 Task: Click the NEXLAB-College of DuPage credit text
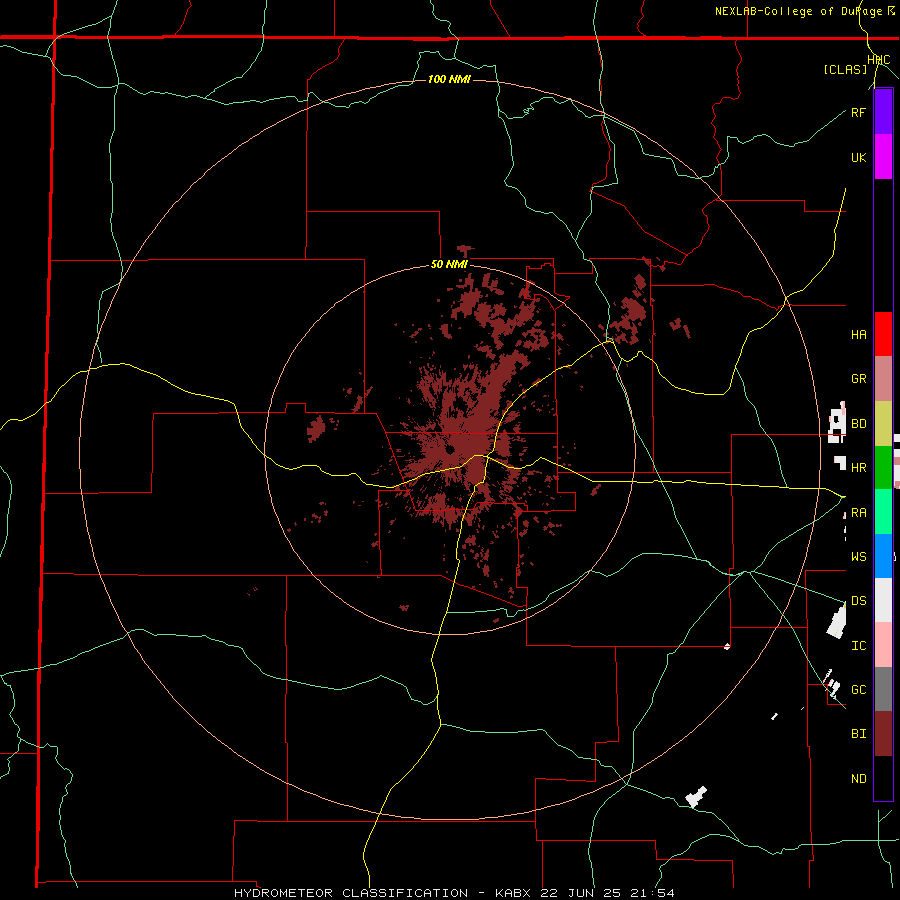tap(799, 11)
